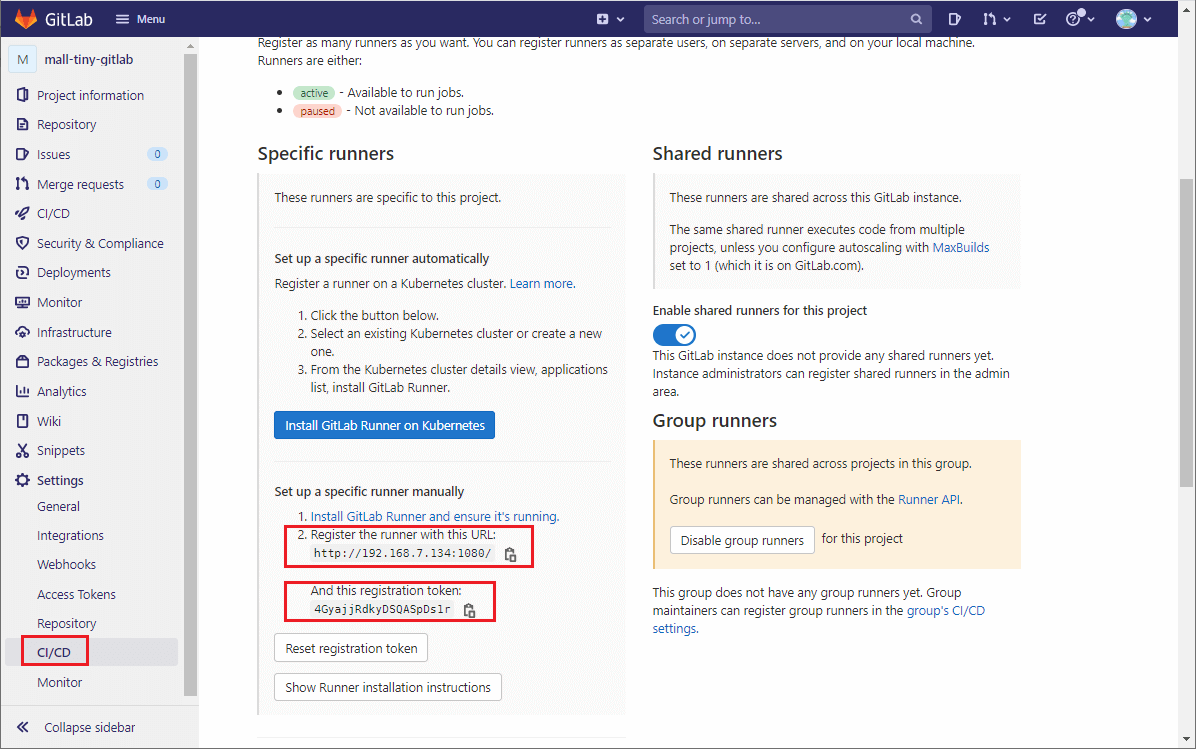Viewport: 1196px width, 749px height.
Task: Click the sidebar vertical scrollbar
Action: (190, 374)
